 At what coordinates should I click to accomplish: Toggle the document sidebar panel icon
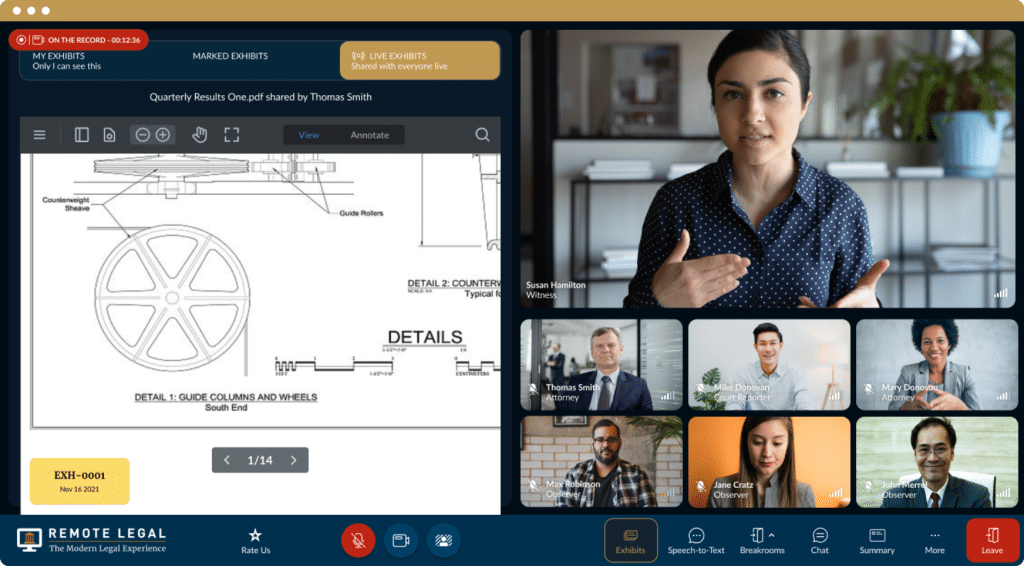tap(82, 135)
